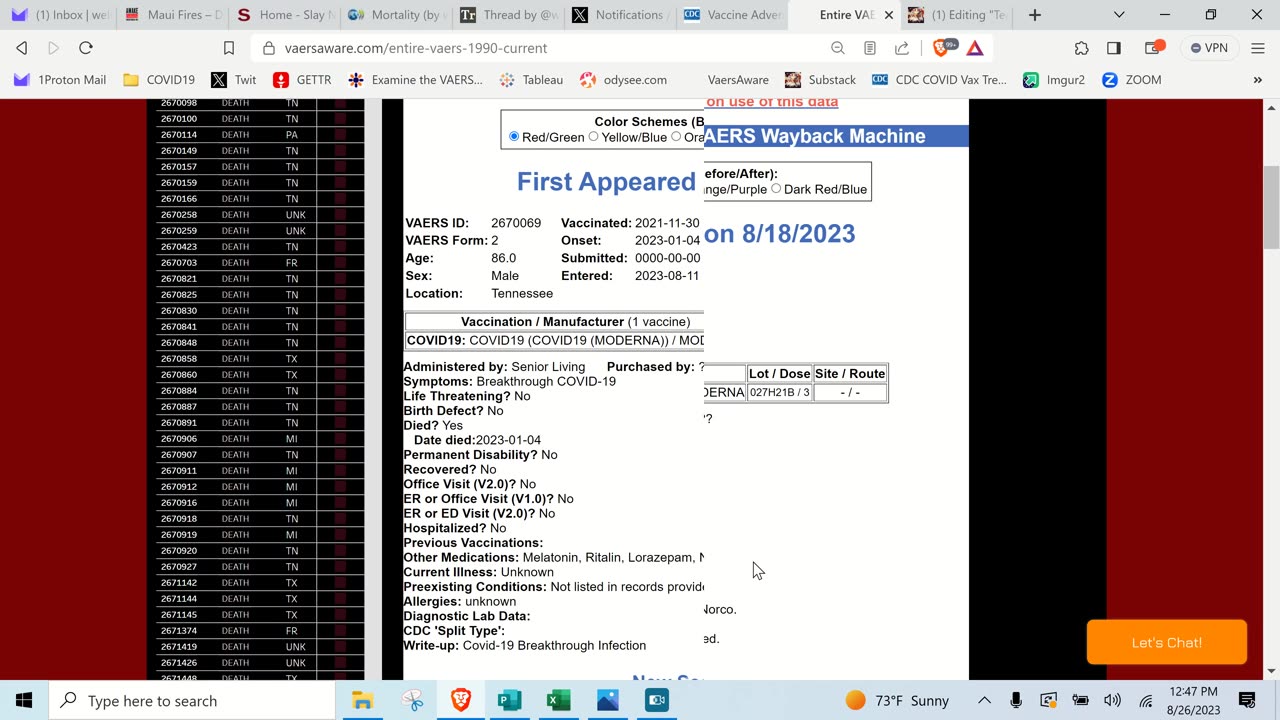Open the GETTR bookmark

pos(302,80)
